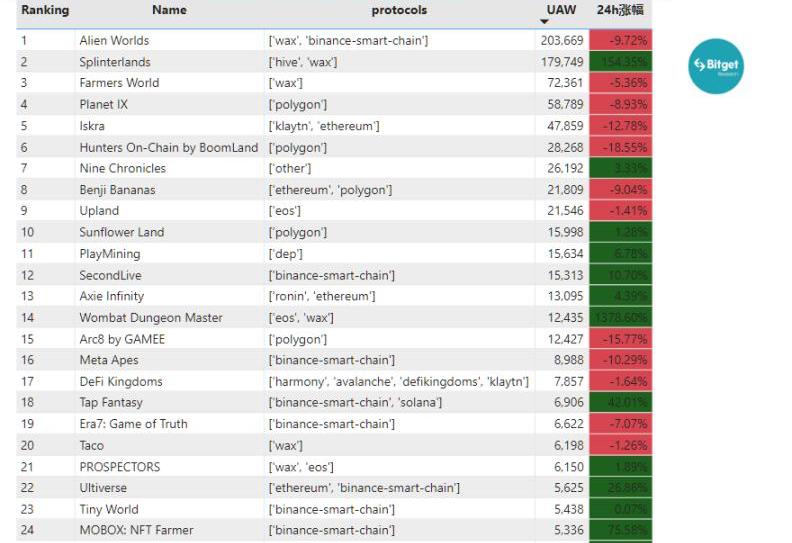Select Hunters On-Chain by BoomLand name
The image size is (792, 543).
pos(168,148)
